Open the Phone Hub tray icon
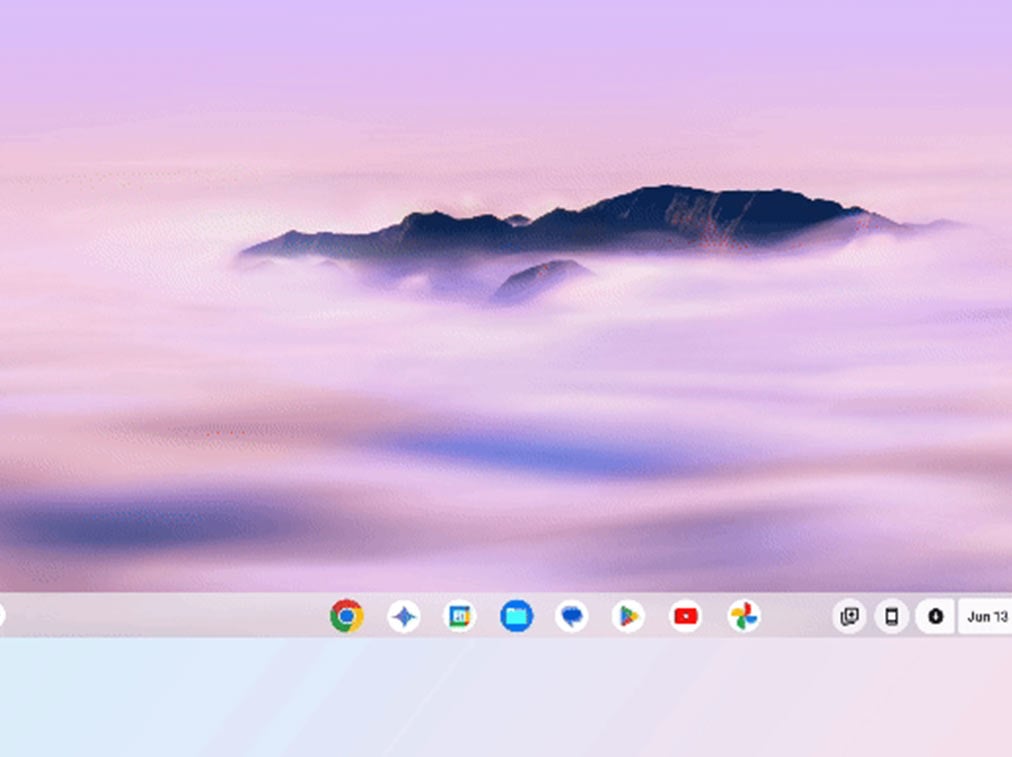Screen dimensions: 1012x757 (892, 616)
